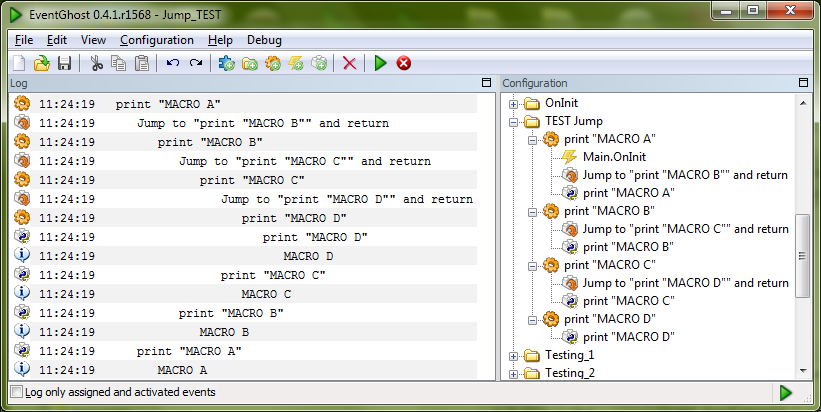The height and width of the screenshot is (412, 821).
Task: Expand the Testing_1 folder
Action: 514,356
